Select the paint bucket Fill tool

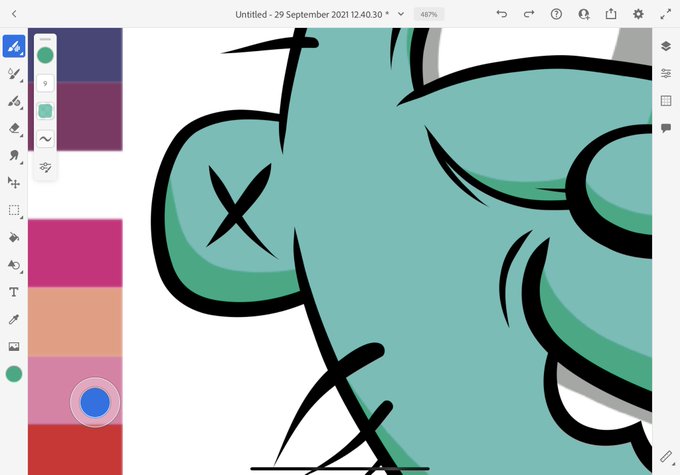[14, 237]
